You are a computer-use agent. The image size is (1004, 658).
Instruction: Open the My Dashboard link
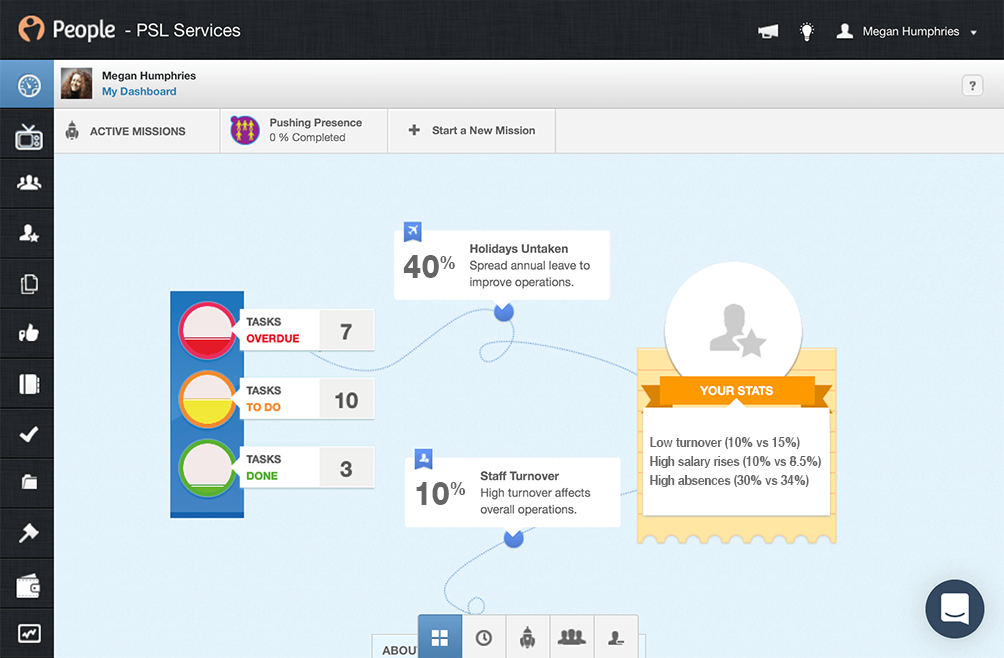point(139,91)
